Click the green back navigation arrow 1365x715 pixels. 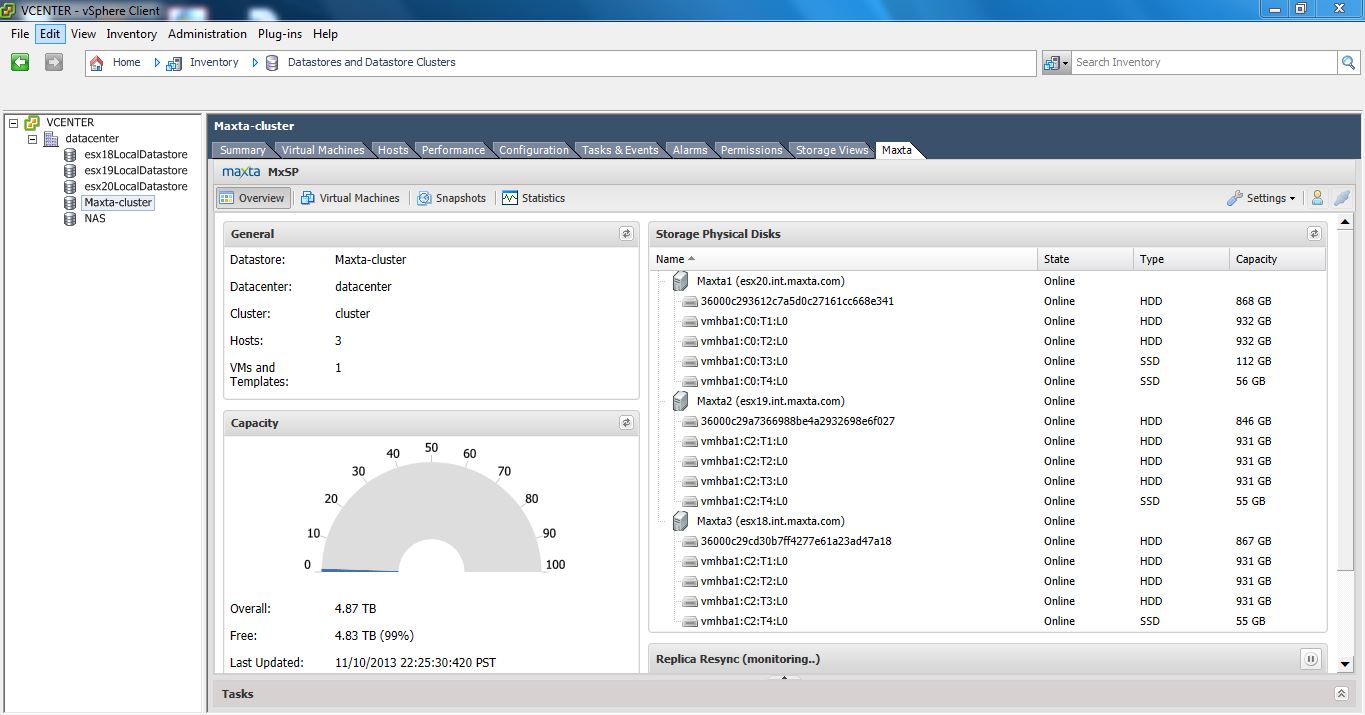pyautogui.click(x=20, y=62)
